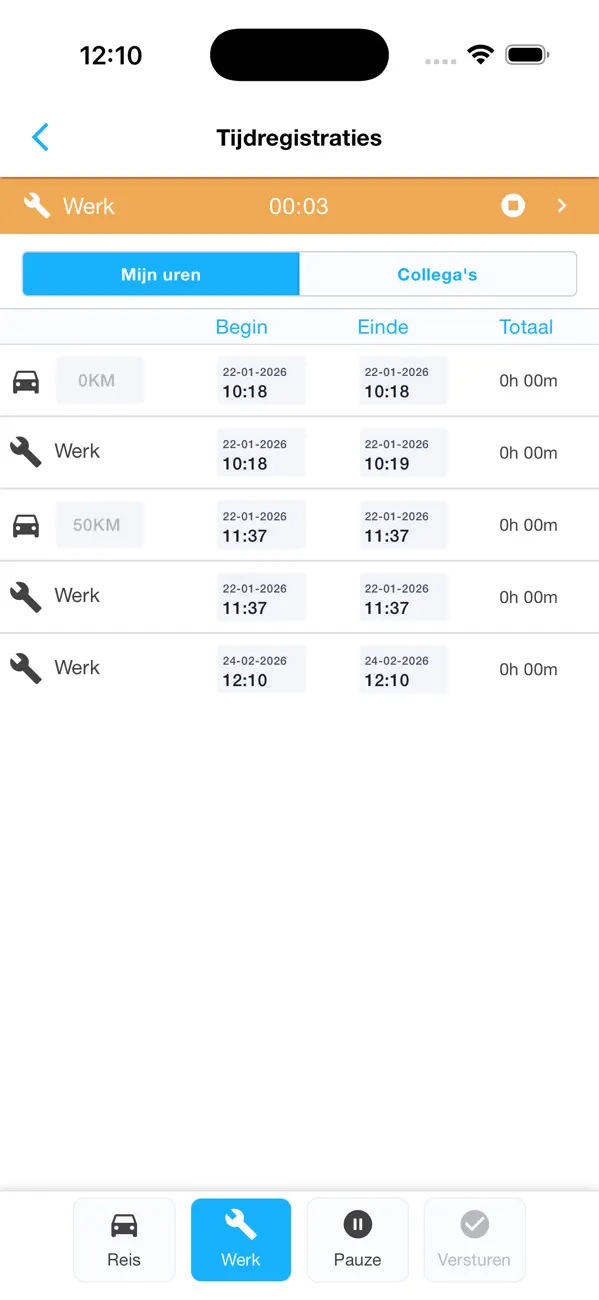
Task: Click the Totaal column header
Action: point(526,327)
